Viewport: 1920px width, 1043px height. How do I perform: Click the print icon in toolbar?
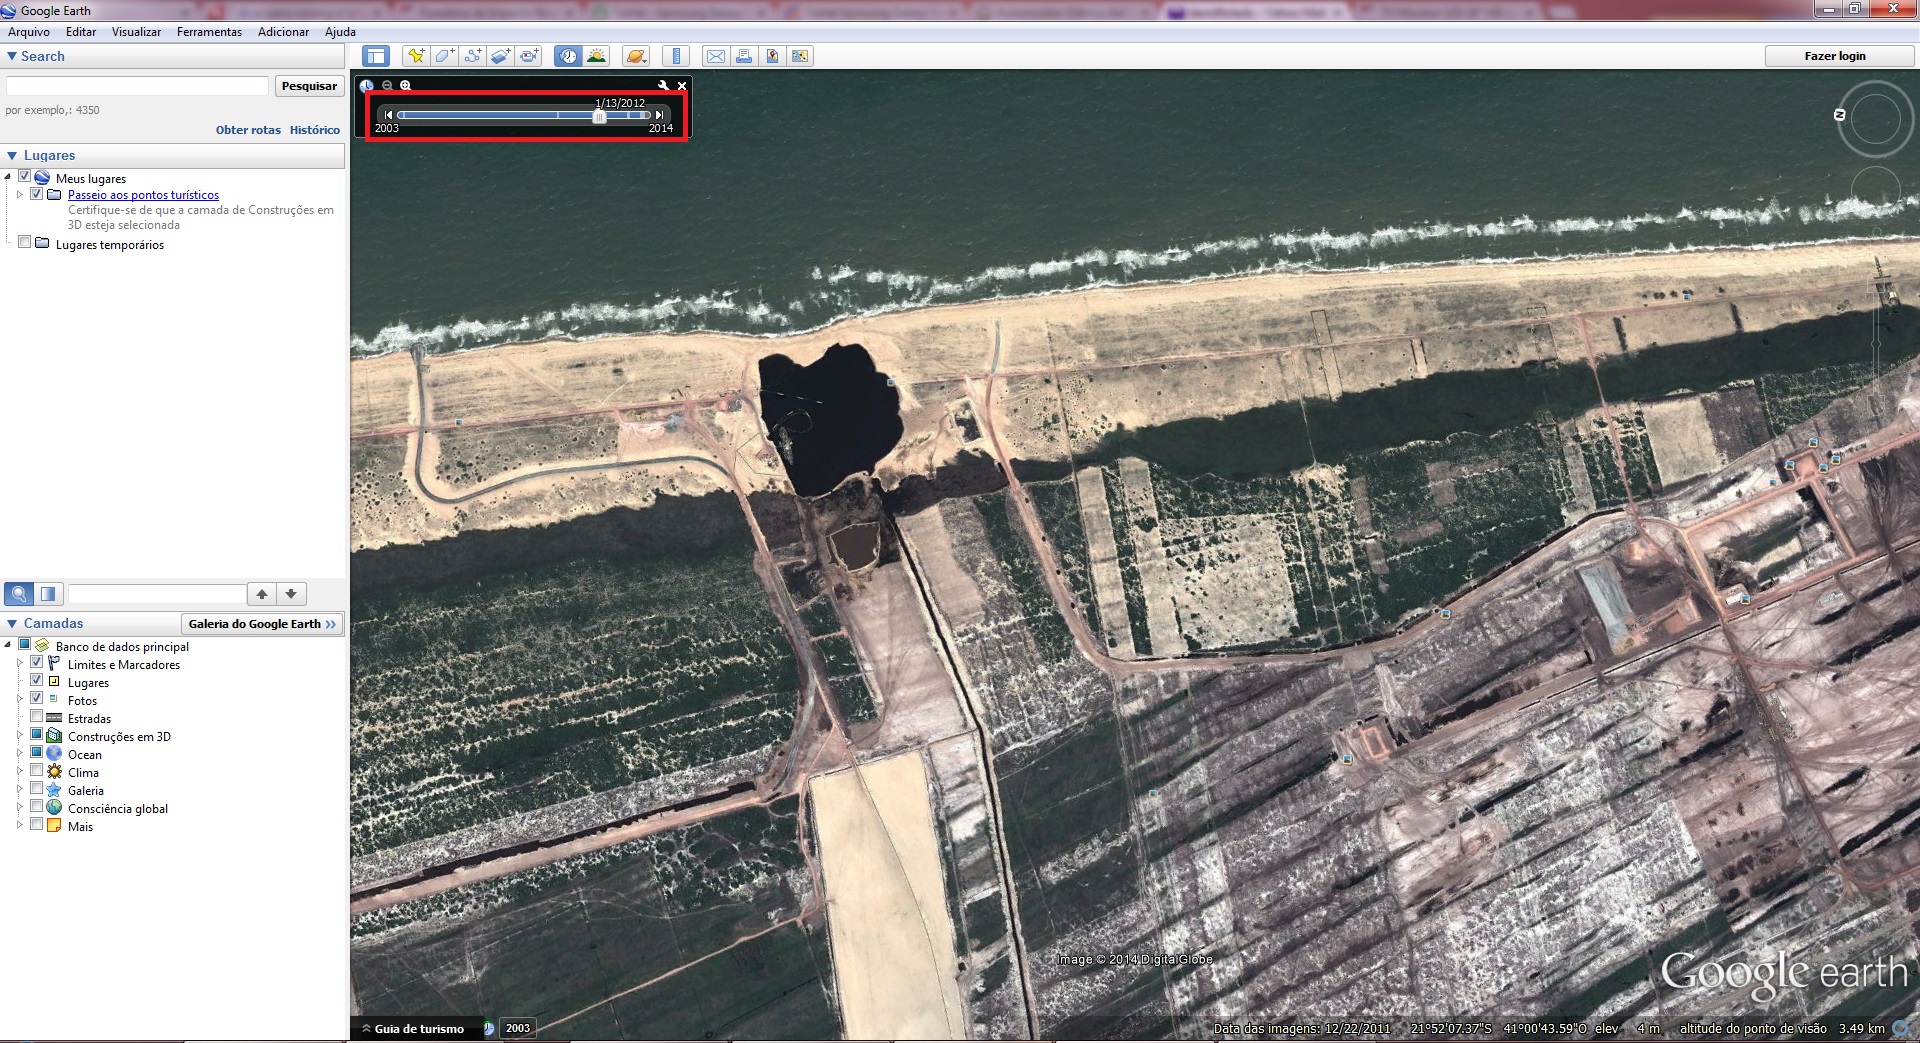(744, 56)
